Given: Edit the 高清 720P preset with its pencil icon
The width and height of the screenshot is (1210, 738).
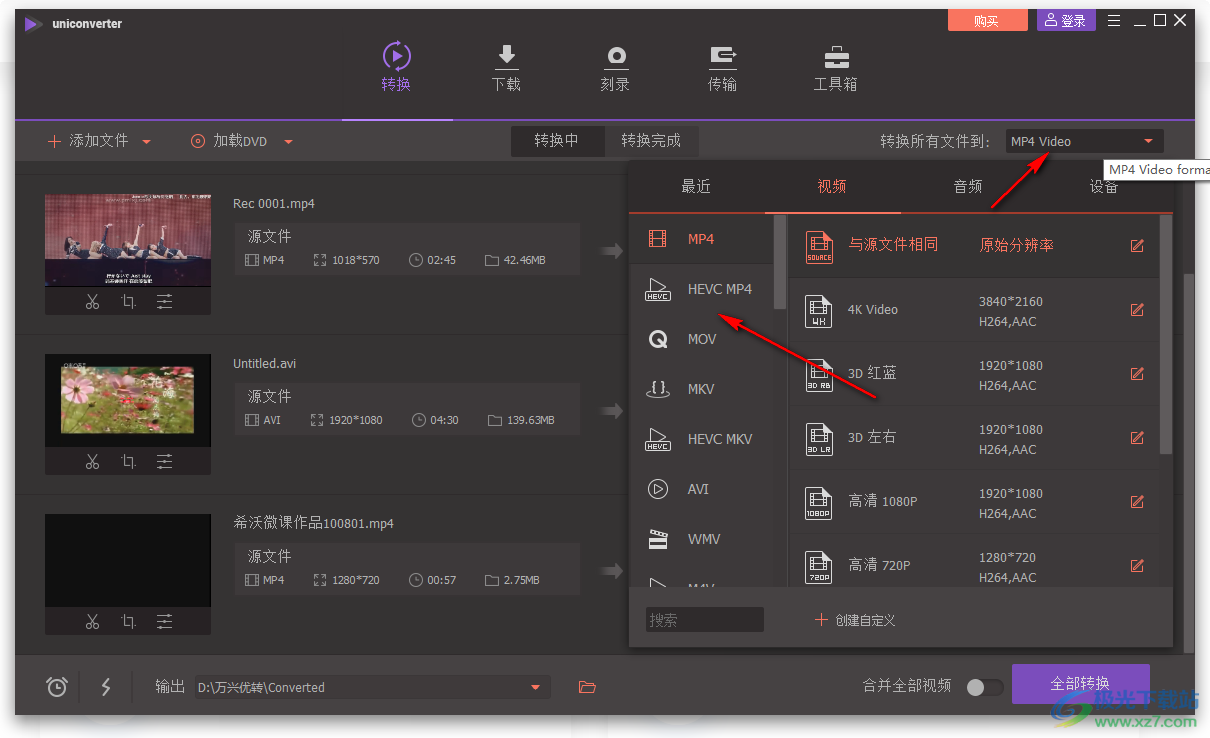Looking at the screenshot, I should click(x=1137, y=565).
